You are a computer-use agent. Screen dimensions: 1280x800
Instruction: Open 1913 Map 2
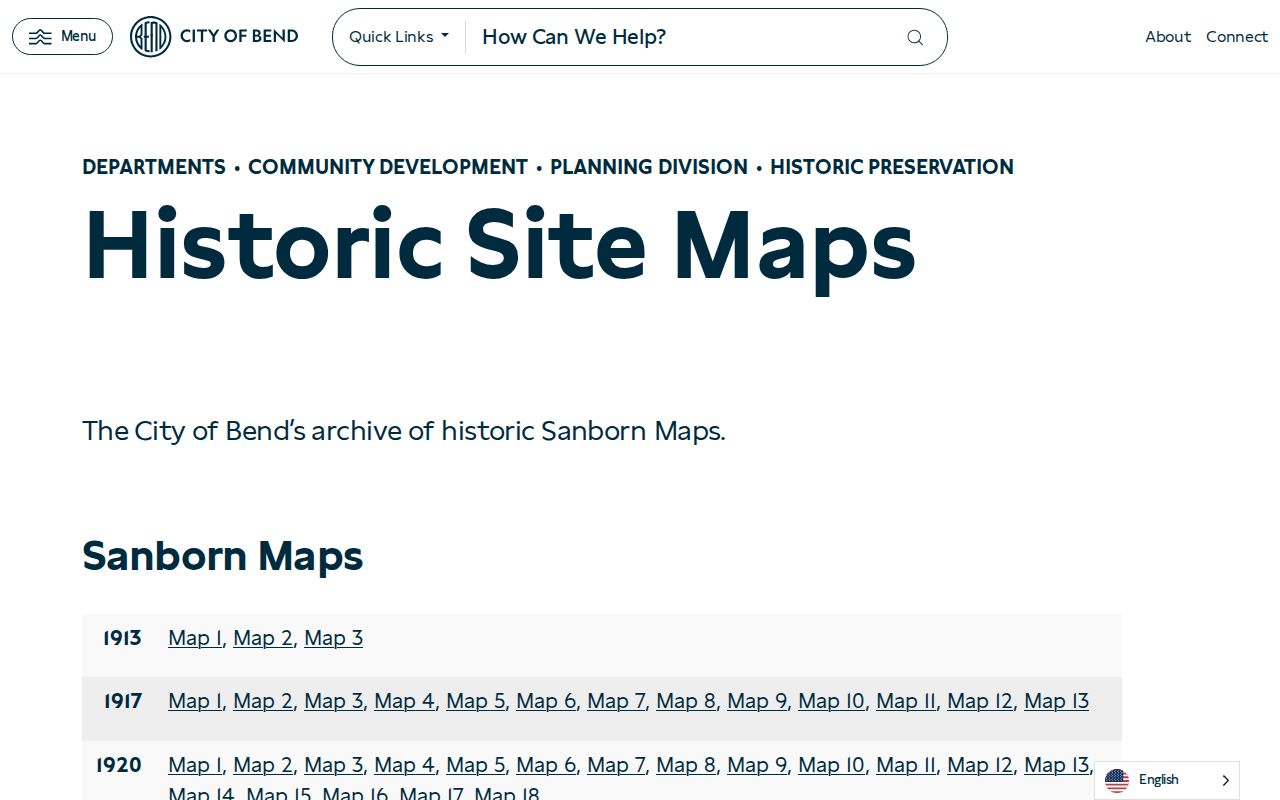click(263, 638)
